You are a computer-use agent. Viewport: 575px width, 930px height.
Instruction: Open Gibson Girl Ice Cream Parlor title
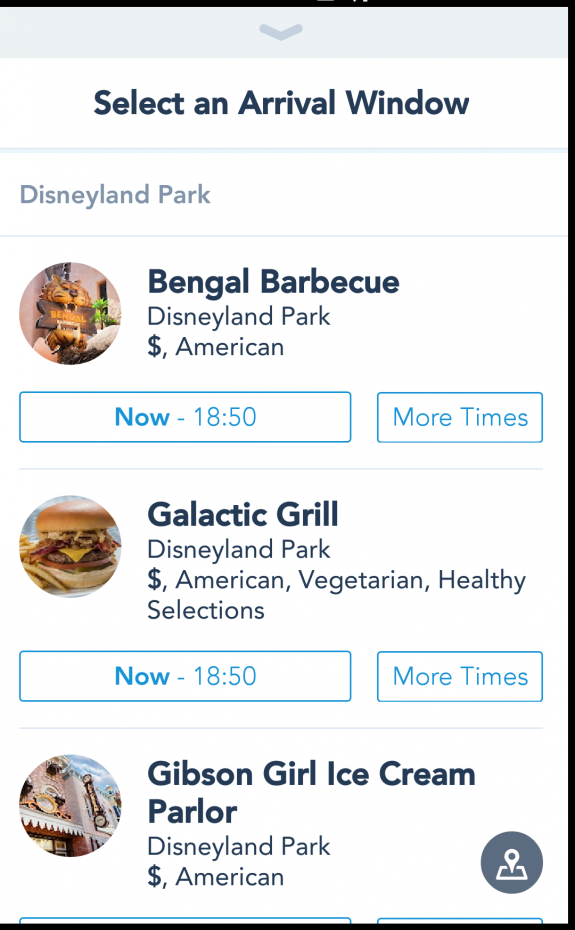tap(311, 792)
